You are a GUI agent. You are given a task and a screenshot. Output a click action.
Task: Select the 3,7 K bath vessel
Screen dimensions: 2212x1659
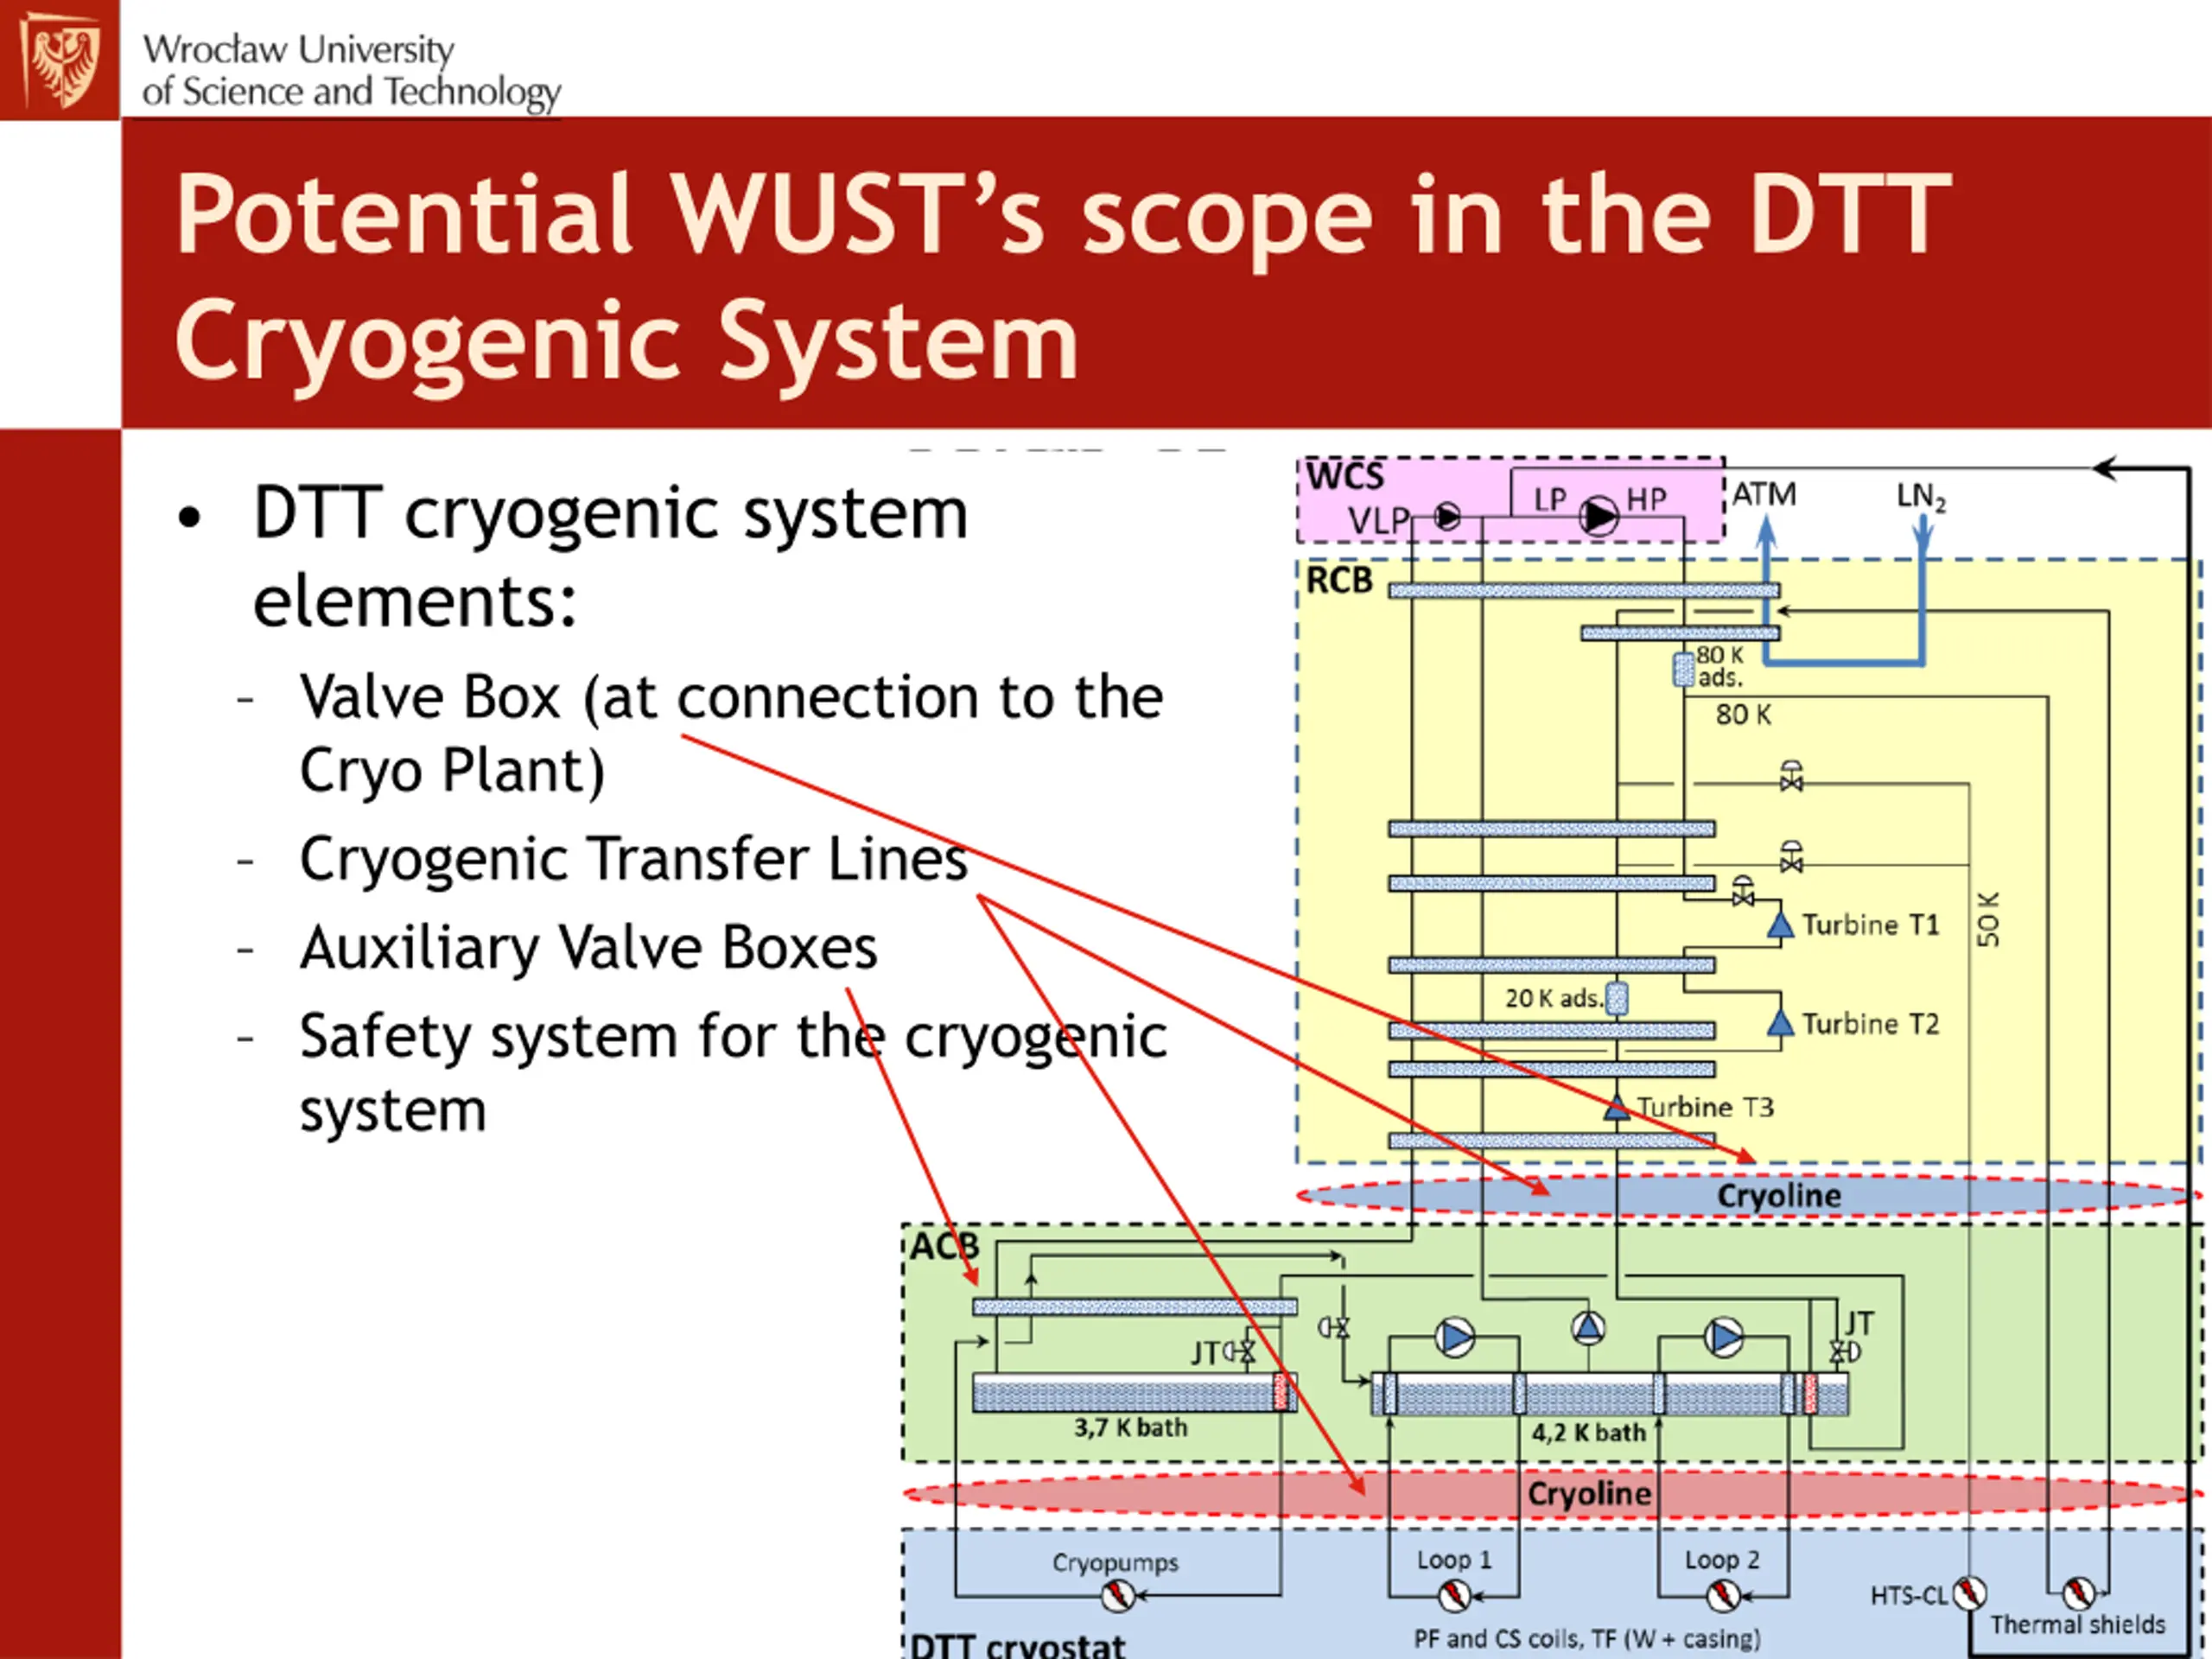point(1135,1392)
